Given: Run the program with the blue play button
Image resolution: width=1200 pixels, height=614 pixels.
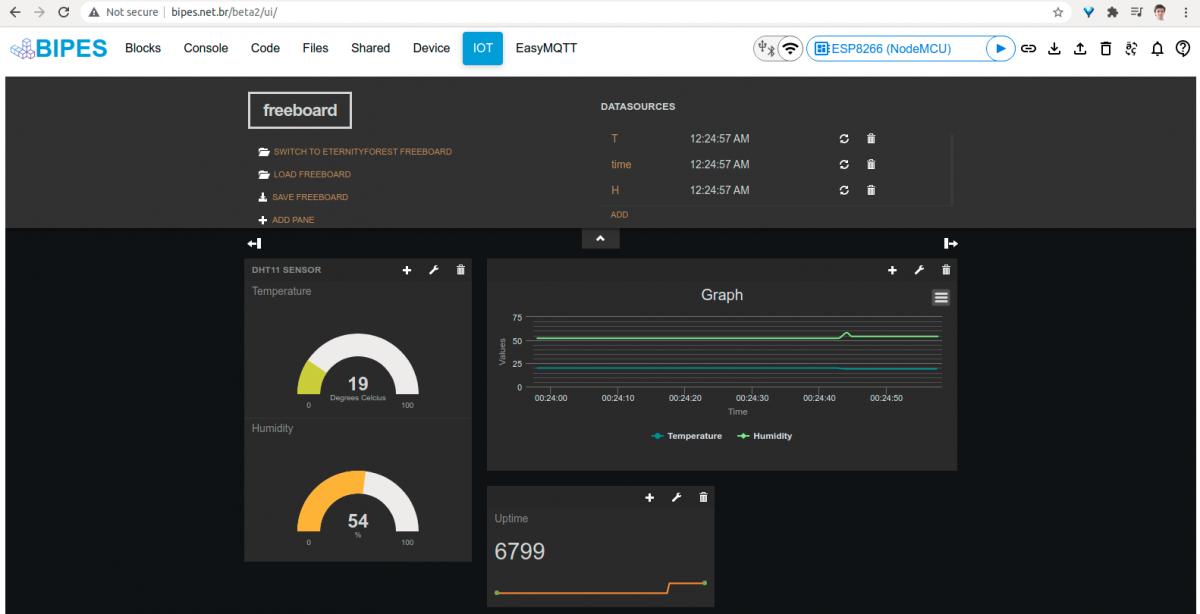Looking at the screenshot, I should (1000, 47).
